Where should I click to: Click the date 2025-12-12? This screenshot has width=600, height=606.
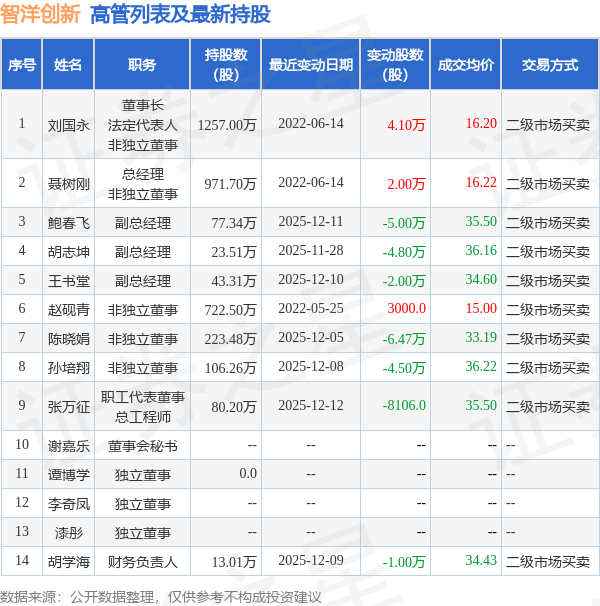pos(311,405)
